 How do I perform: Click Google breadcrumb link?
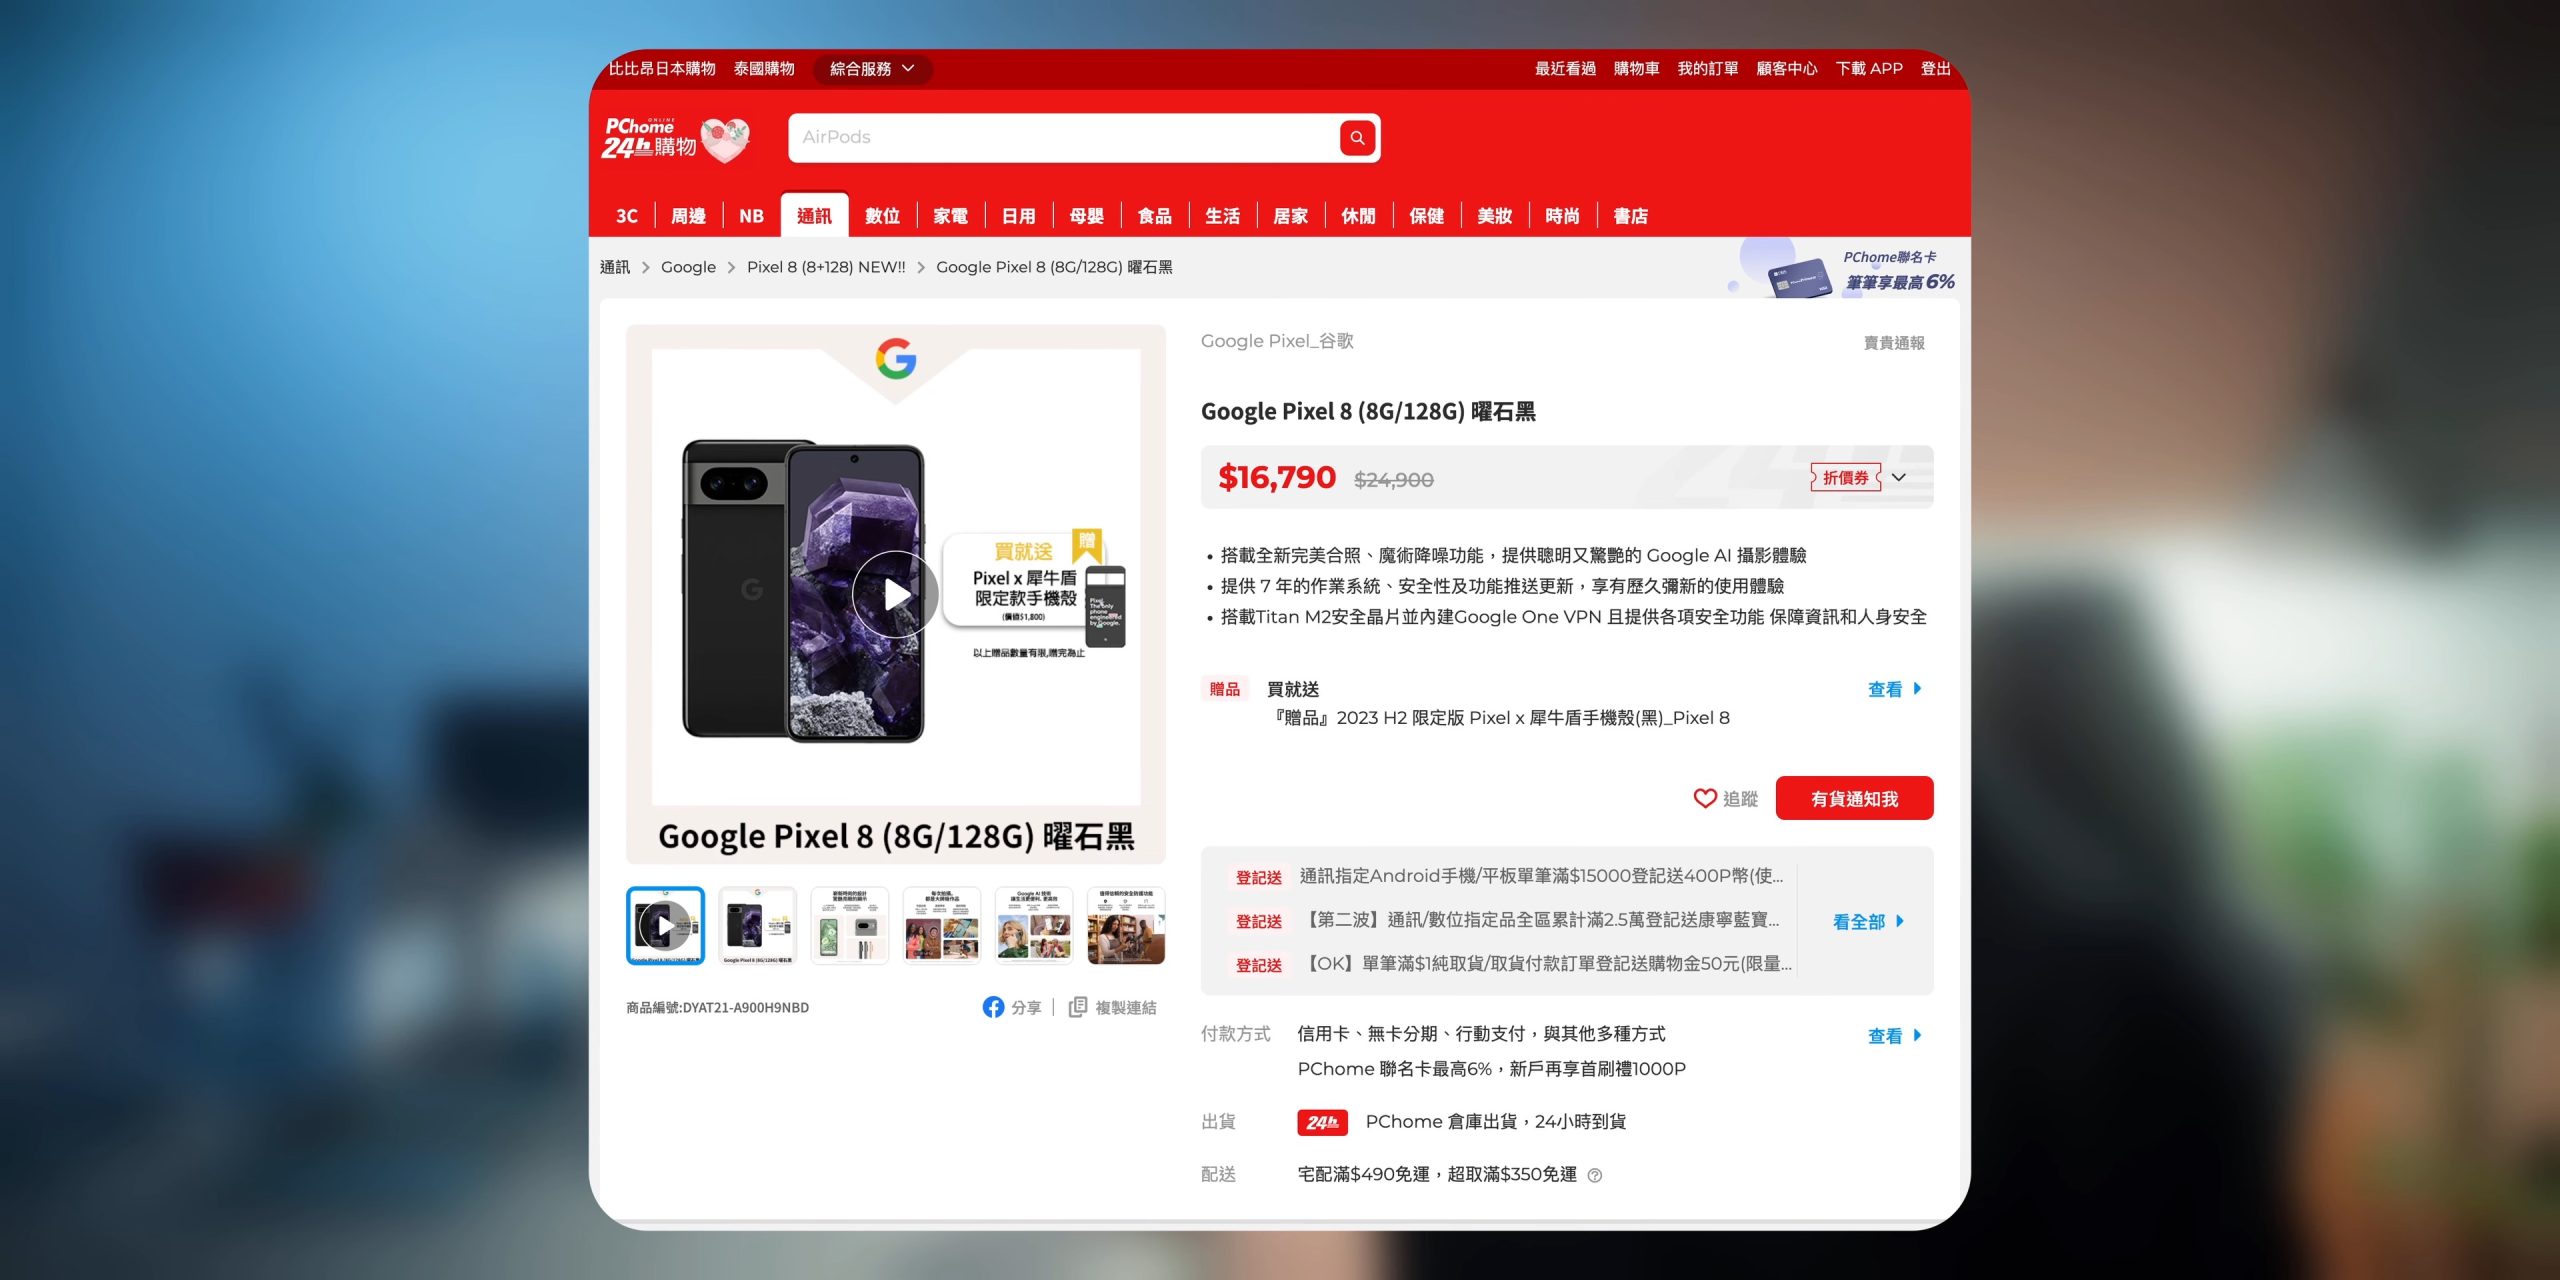click(688, 267)
